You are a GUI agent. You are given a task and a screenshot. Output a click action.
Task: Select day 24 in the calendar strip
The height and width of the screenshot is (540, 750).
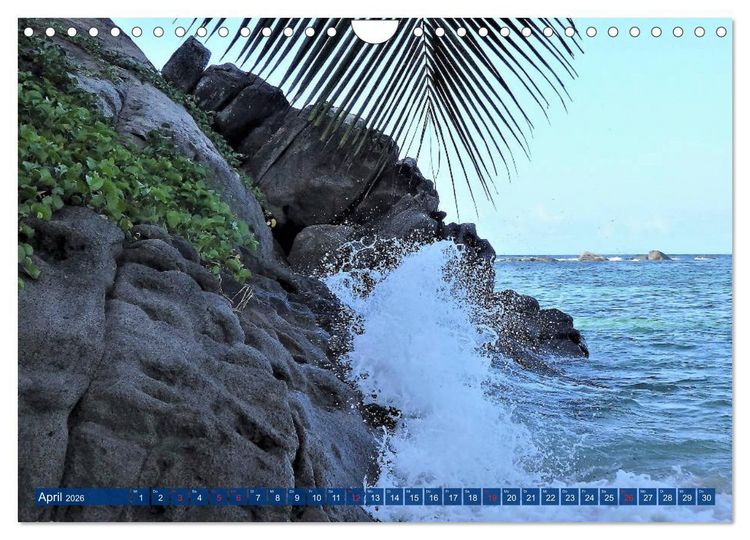pos(590,497)
